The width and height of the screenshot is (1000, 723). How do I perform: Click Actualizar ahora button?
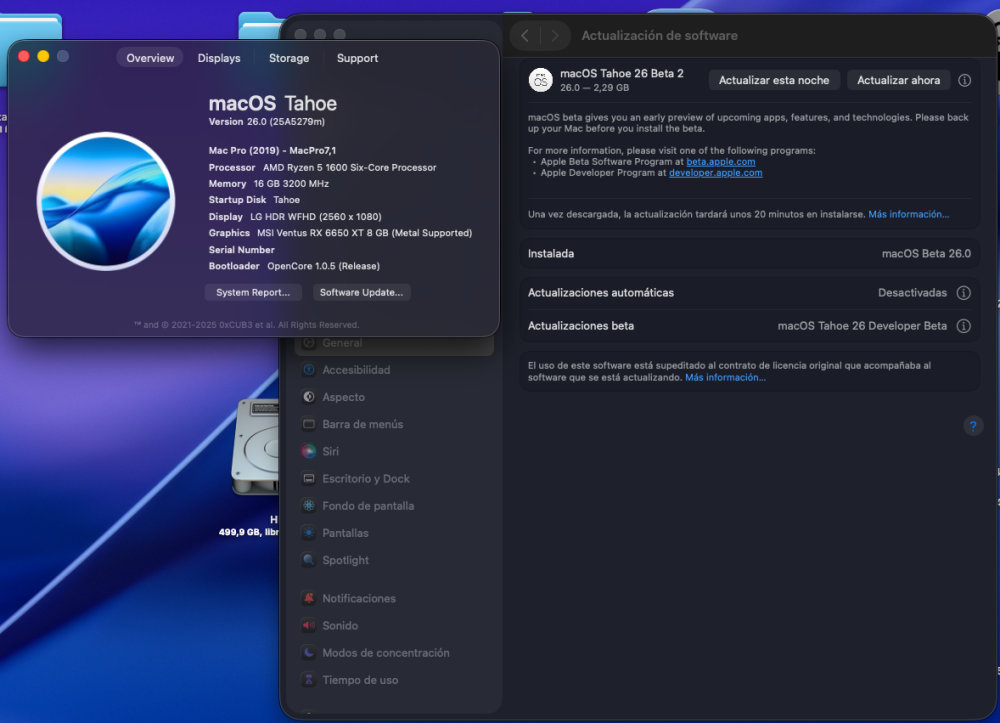[898, 80]
